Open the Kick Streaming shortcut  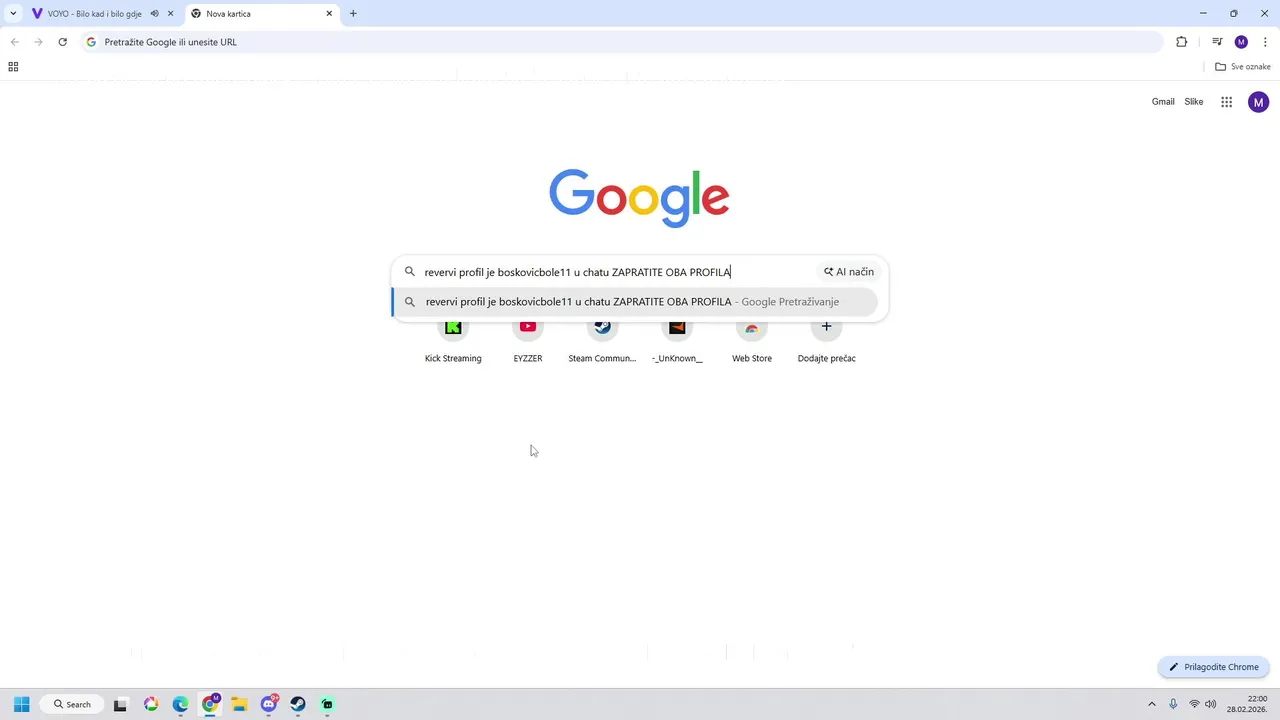(453, 341)
